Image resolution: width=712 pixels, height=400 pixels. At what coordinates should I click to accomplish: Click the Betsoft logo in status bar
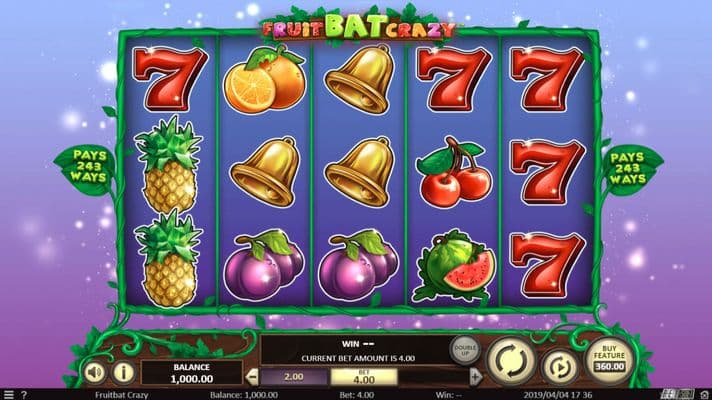(x=677, y=395)
